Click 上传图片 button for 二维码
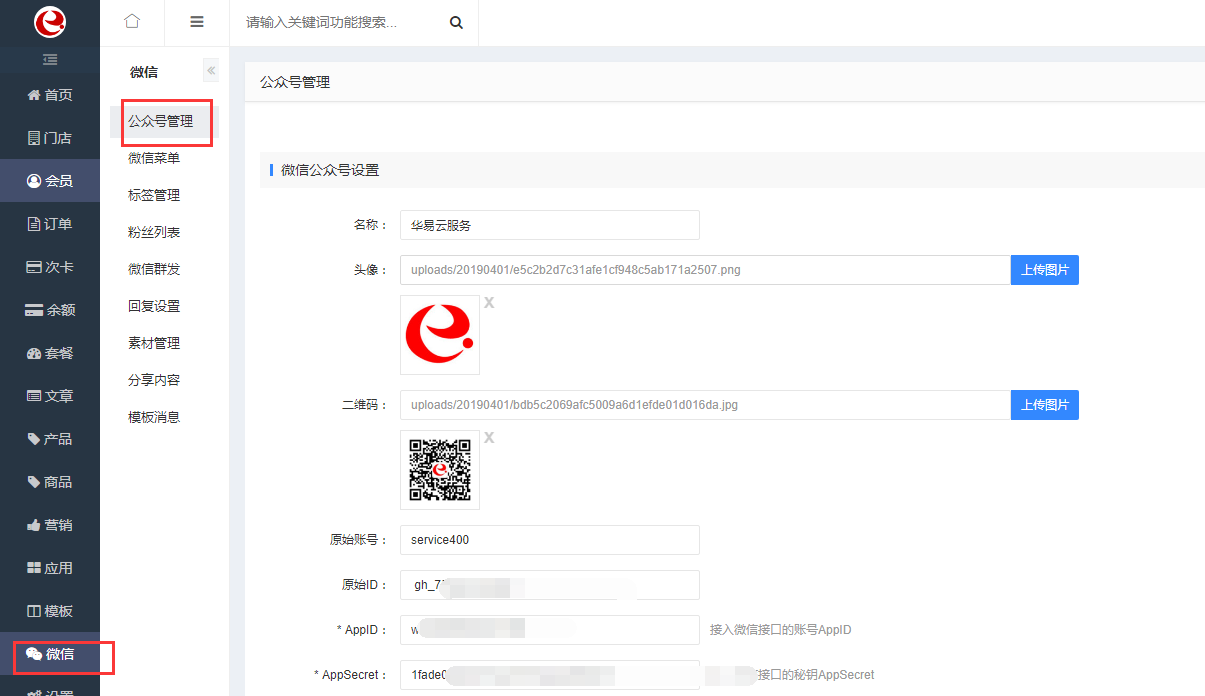The width and height of the screenshot is (1205, 696). pos(1044,405)
